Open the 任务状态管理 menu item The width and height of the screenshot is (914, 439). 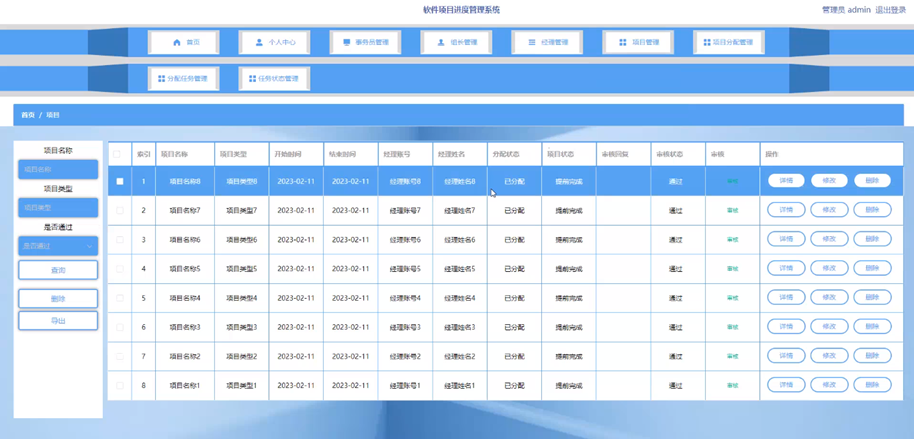274,78
